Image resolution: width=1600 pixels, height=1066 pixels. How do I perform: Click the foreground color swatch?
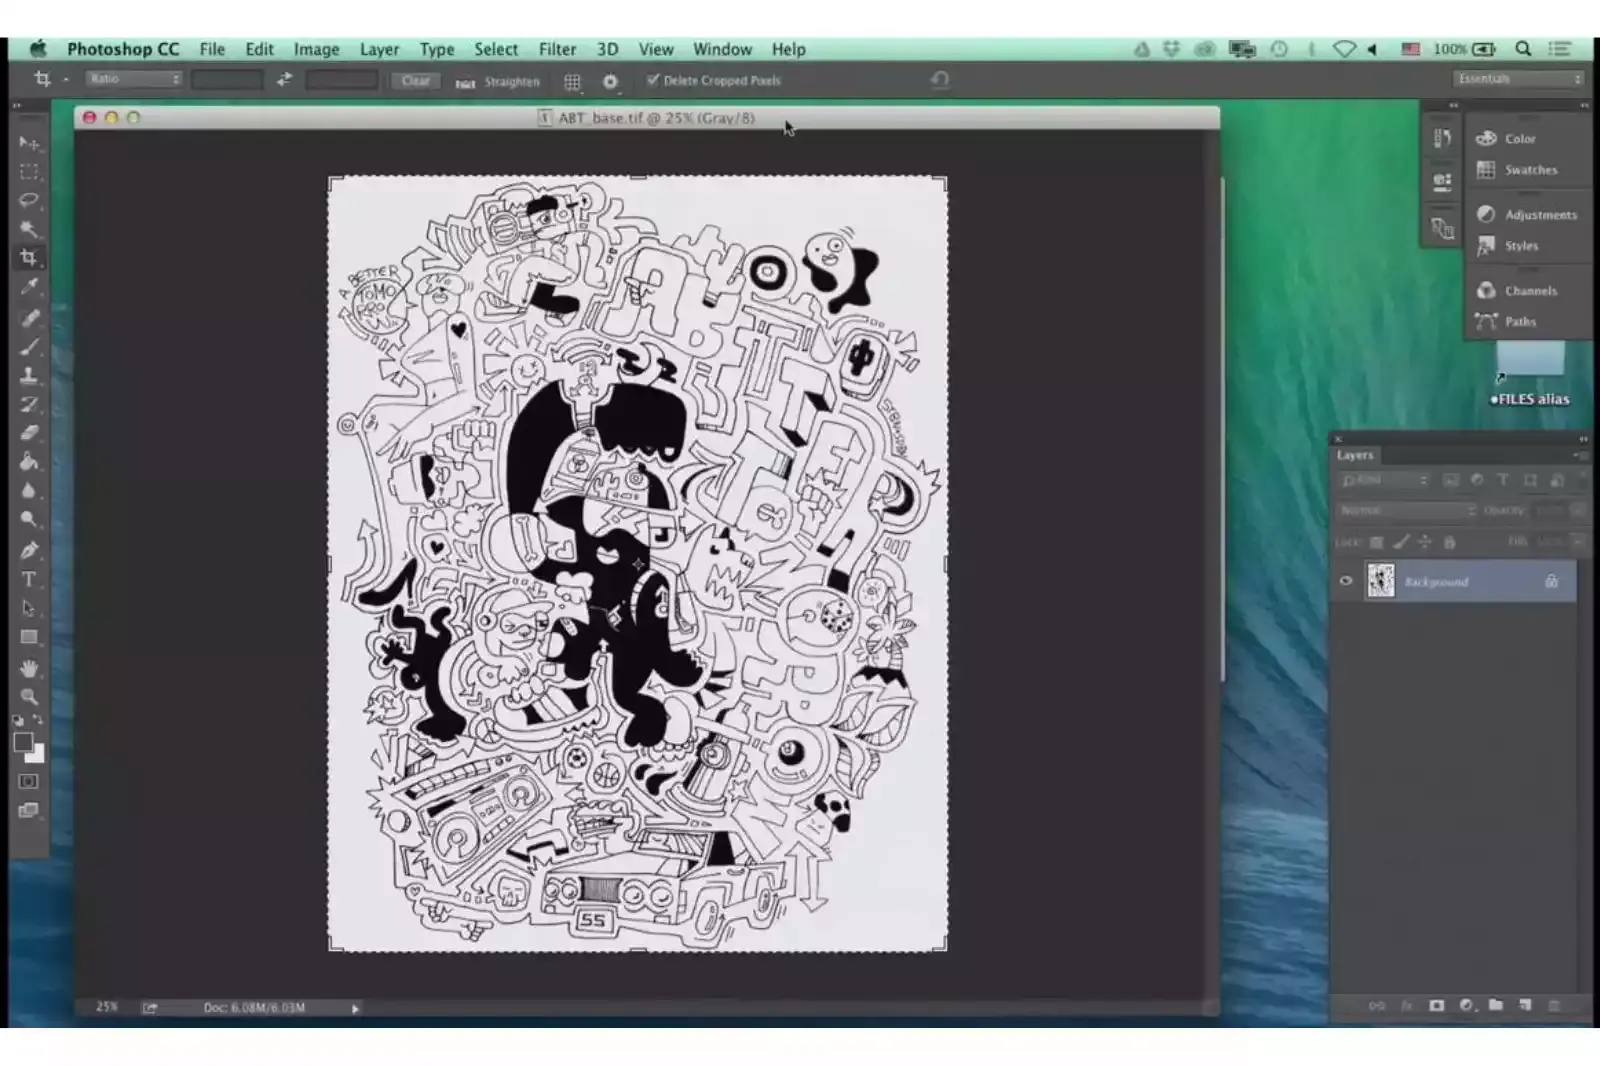[x=23, y=742]
